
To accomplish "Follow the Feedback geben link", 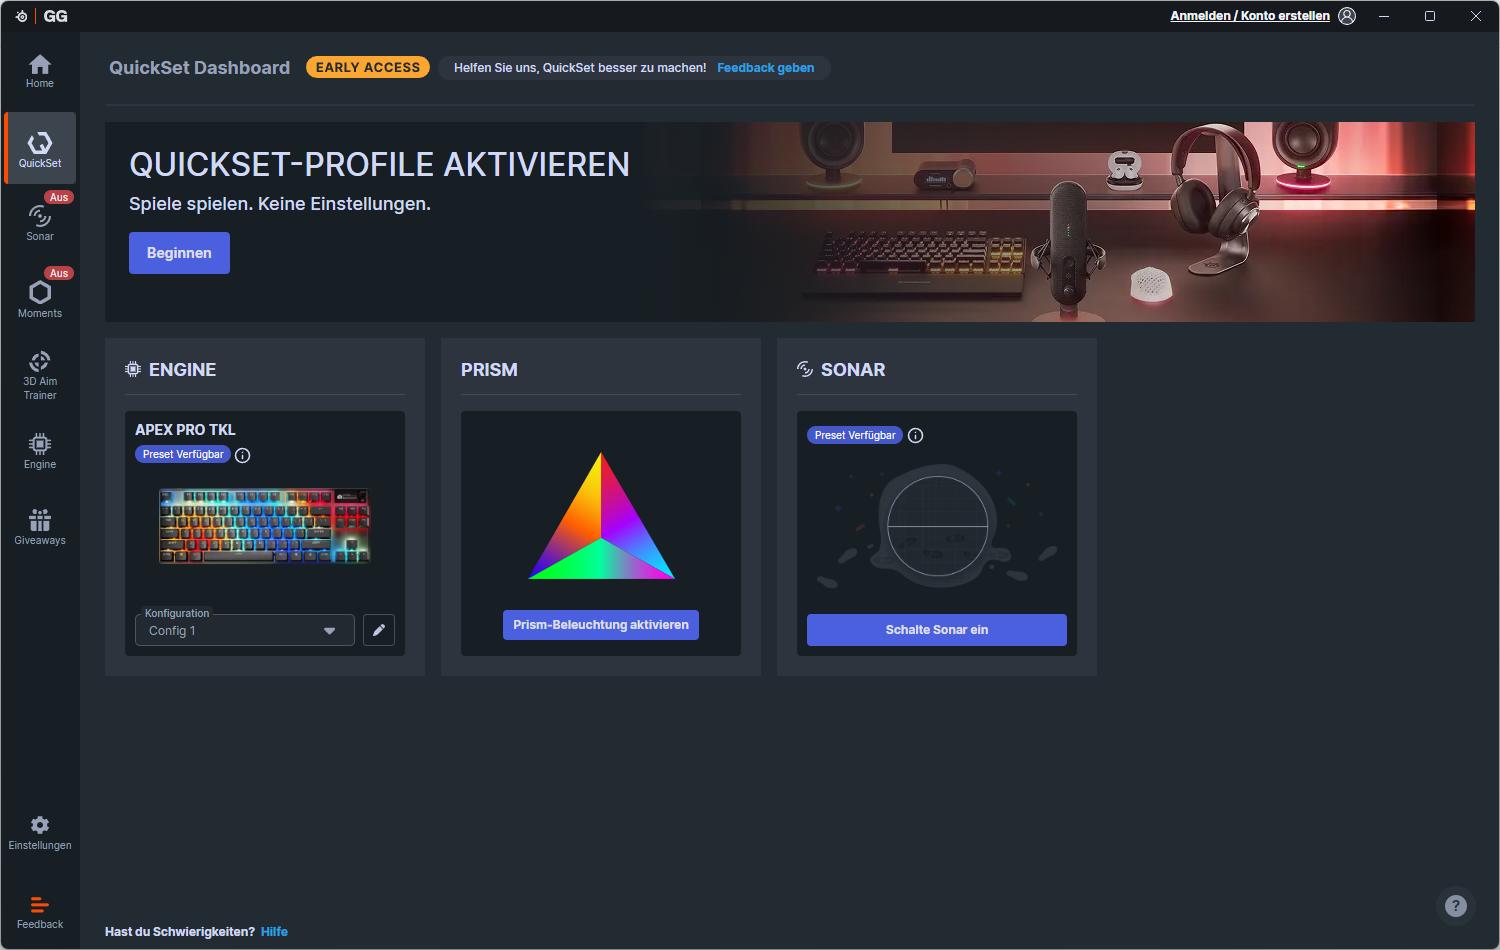I will click(765, 68).
